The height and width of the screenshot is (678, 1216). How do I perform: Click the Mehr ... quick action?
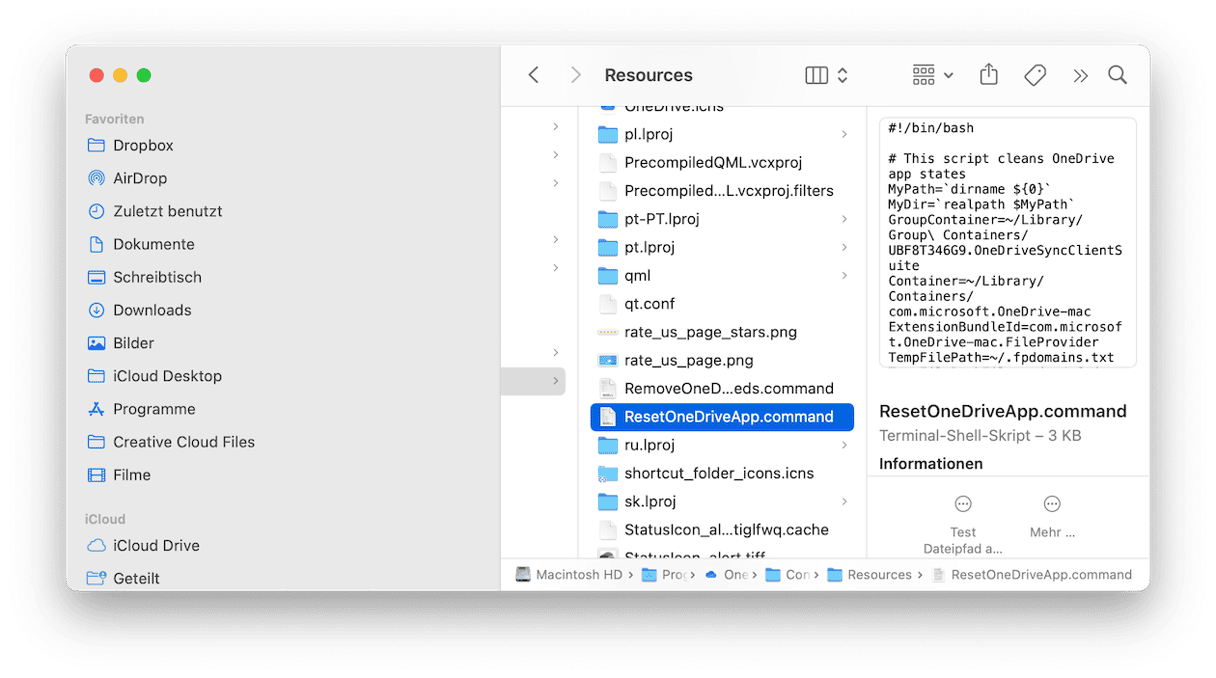pos(1052,515)
